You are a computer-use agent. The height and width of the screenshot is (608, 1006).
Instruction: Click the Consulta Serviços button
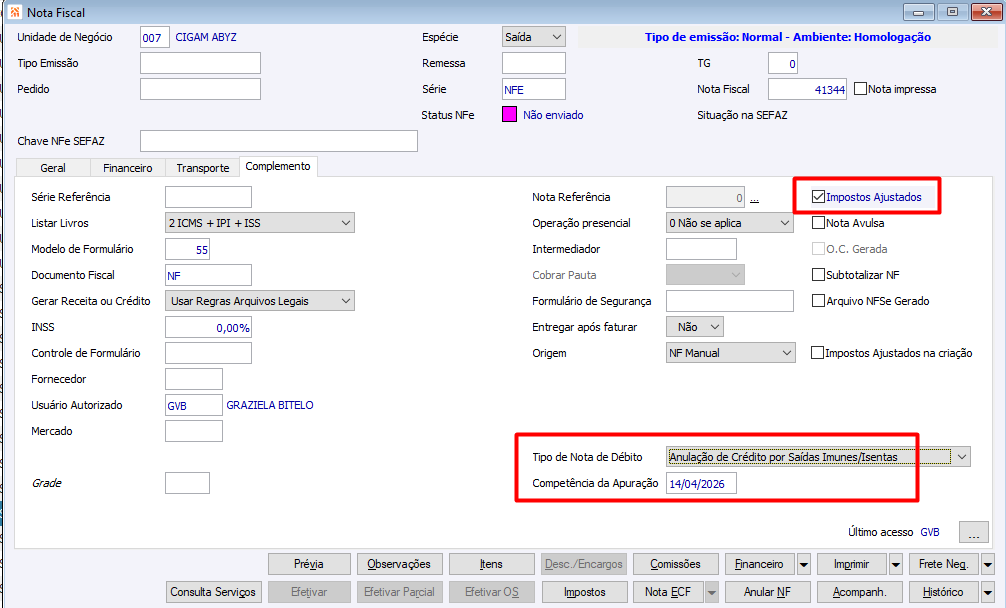213,592
